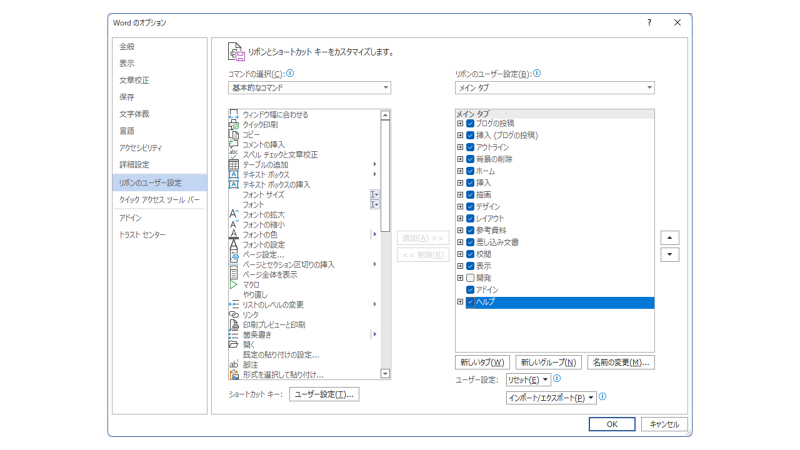This screenshot has height=450, width=800.
Task: Select the テーブルの追加 table icon
Action: [233, 165]
